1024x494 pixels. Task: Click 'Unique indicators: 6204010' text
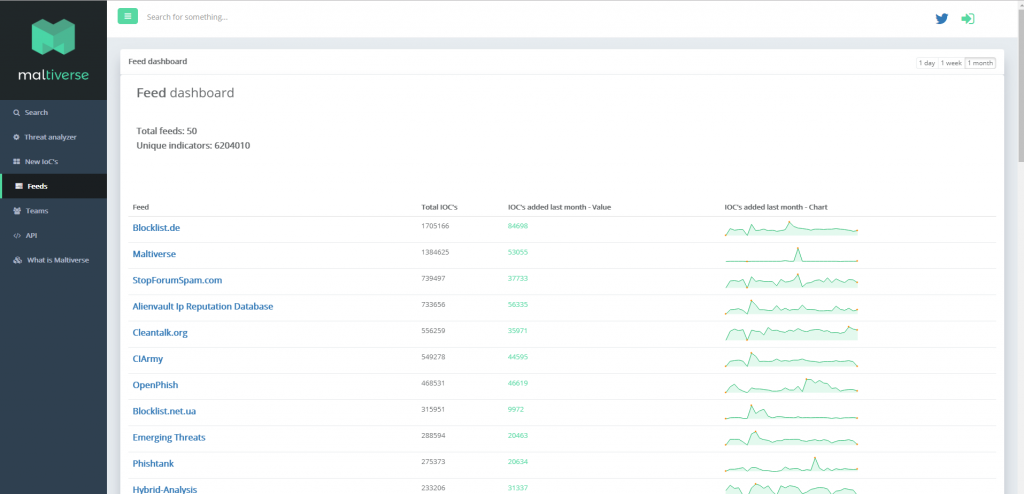(x=193, y=146)
